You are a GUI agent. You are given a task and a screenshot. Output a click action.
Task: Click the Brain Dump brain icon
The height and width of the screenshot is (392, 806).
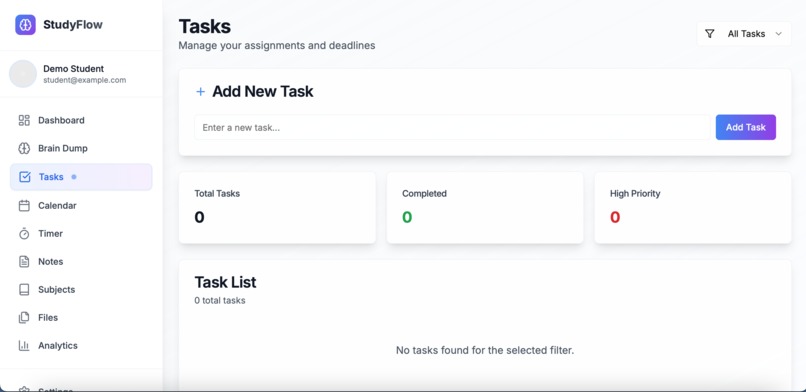(x=24, y=148)
